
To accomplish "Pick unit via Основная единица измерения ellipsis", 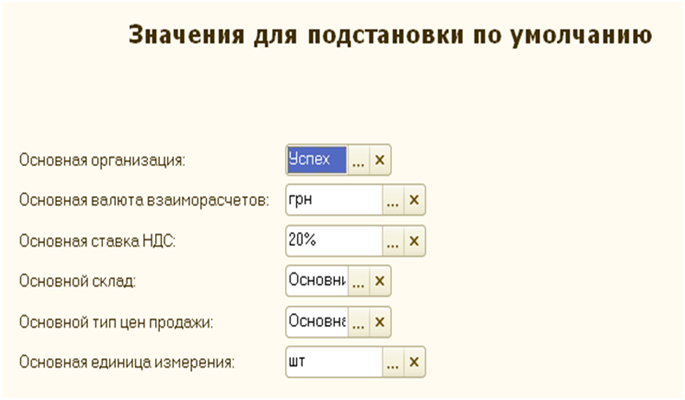I will click(x=392, y=362).
